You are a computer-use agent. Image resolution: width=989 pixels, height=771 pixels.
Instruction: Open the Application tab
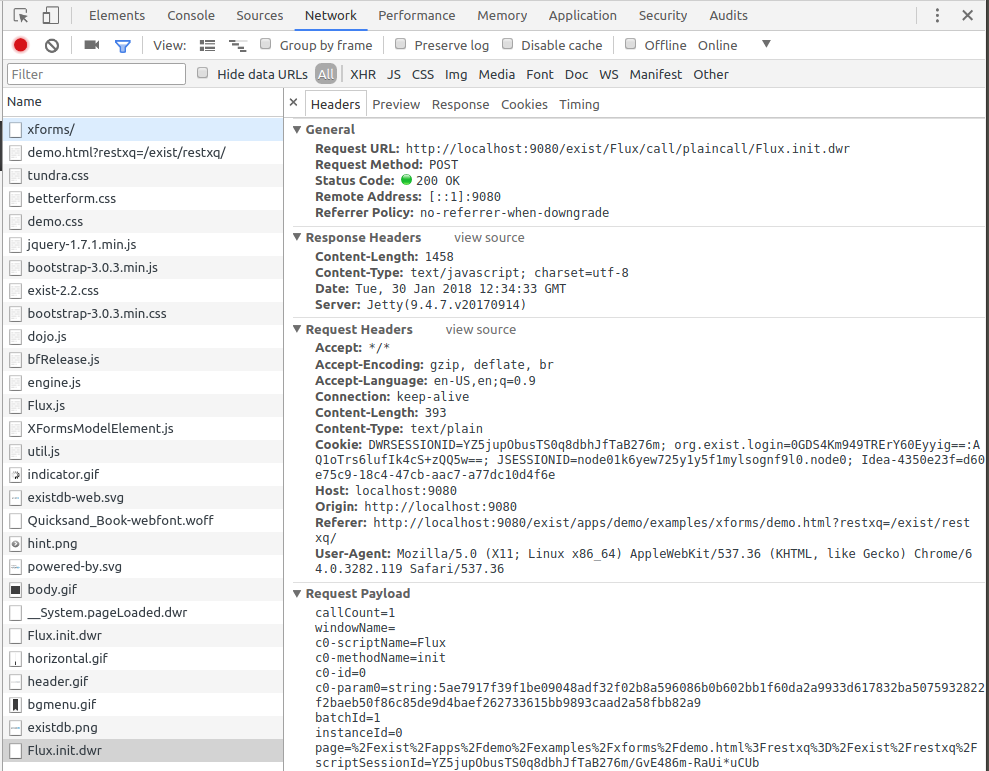583,15
